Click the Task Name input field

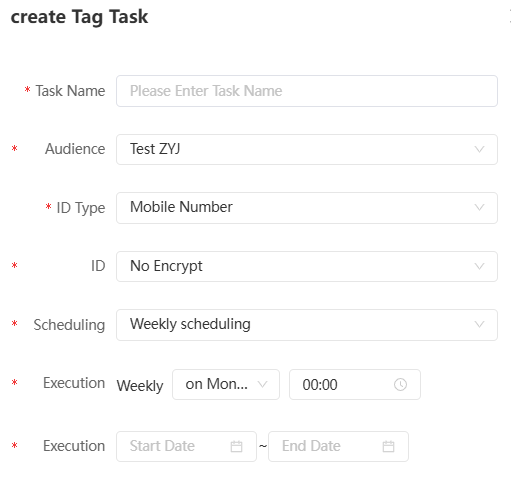[307, 91]
